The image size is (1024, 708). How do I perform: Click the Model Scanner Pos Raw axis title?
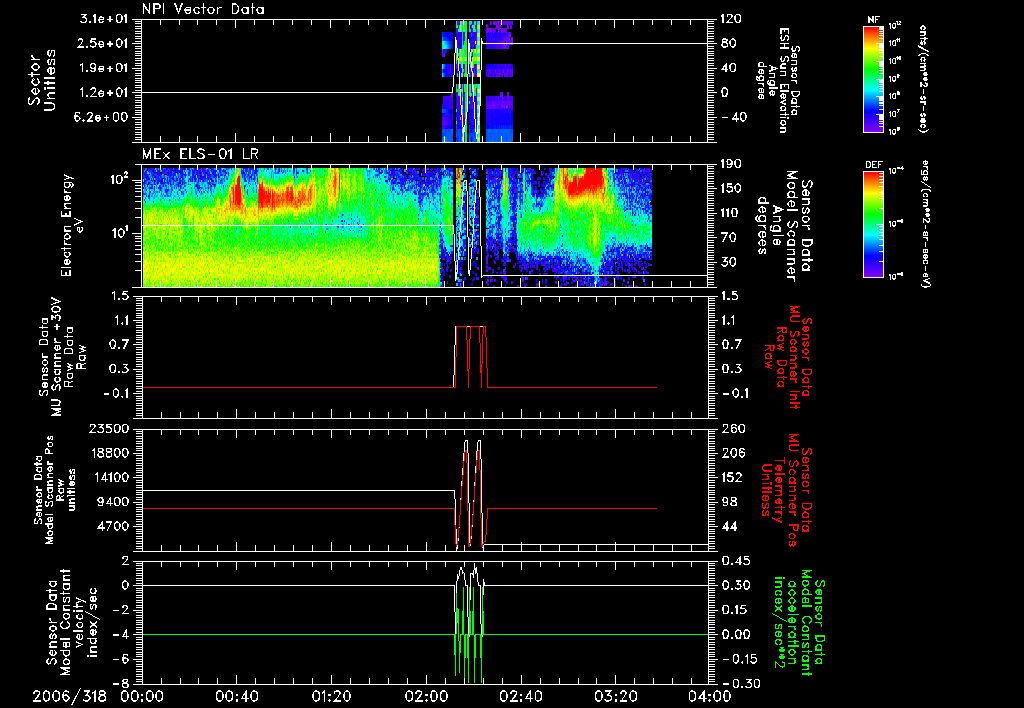coord(55,490)
